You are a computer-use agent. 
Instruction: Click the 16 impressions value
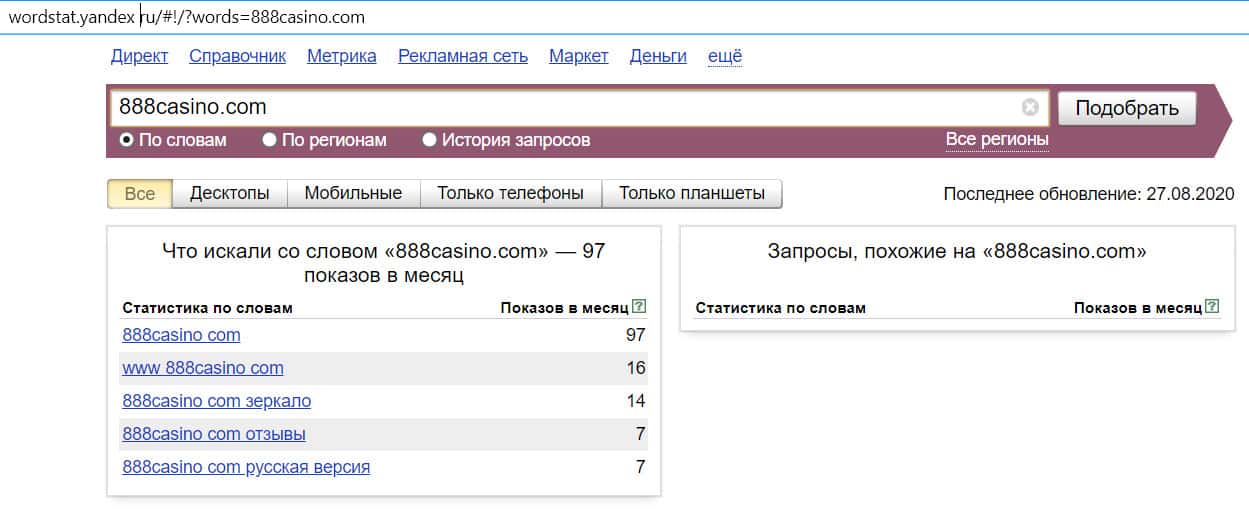pos(636,368)
